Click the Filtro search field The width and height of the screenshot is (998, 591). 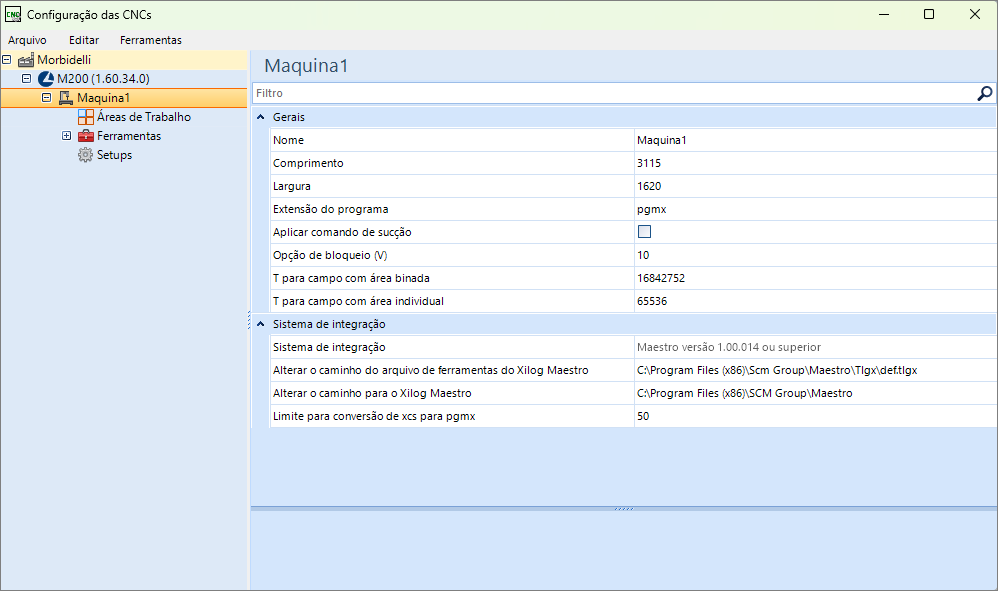[x=614, y=94]
